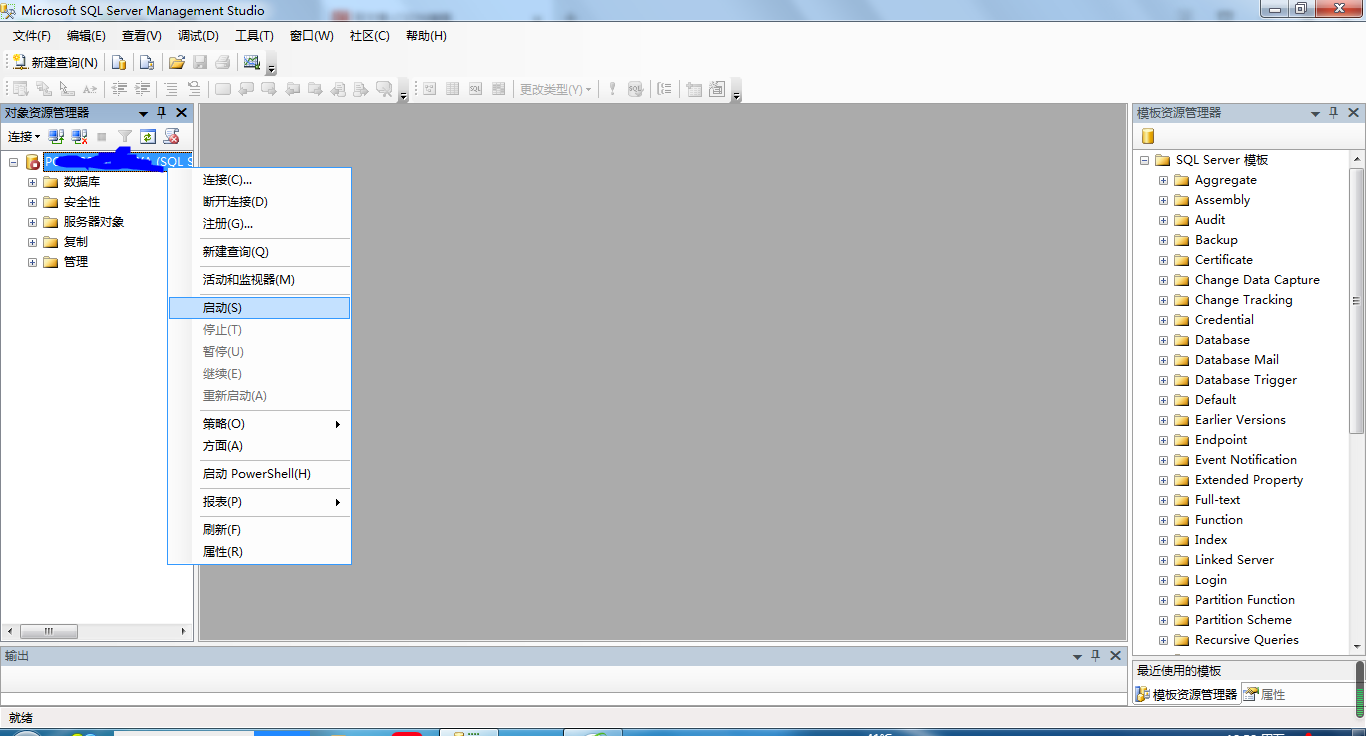The width and height of the screenshot is (1366, 736).
Task: Open the Output panel window position dropdown arrow
Action: (x=1077, y=656)
